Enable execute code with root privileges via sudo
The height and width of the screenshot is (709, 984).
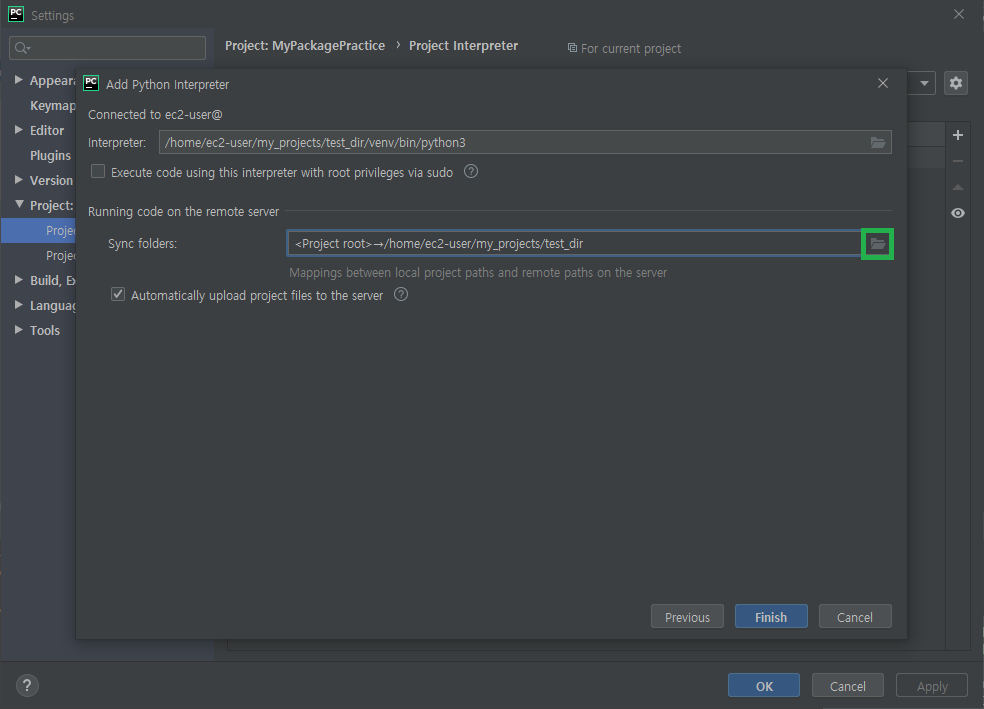98,171
